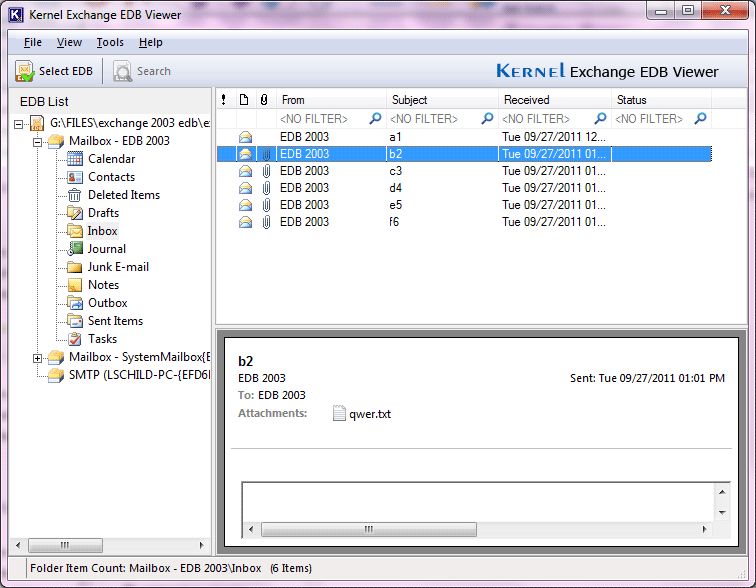
Task: Click the paperclip icon of message c3
Action: pos(266,171)
